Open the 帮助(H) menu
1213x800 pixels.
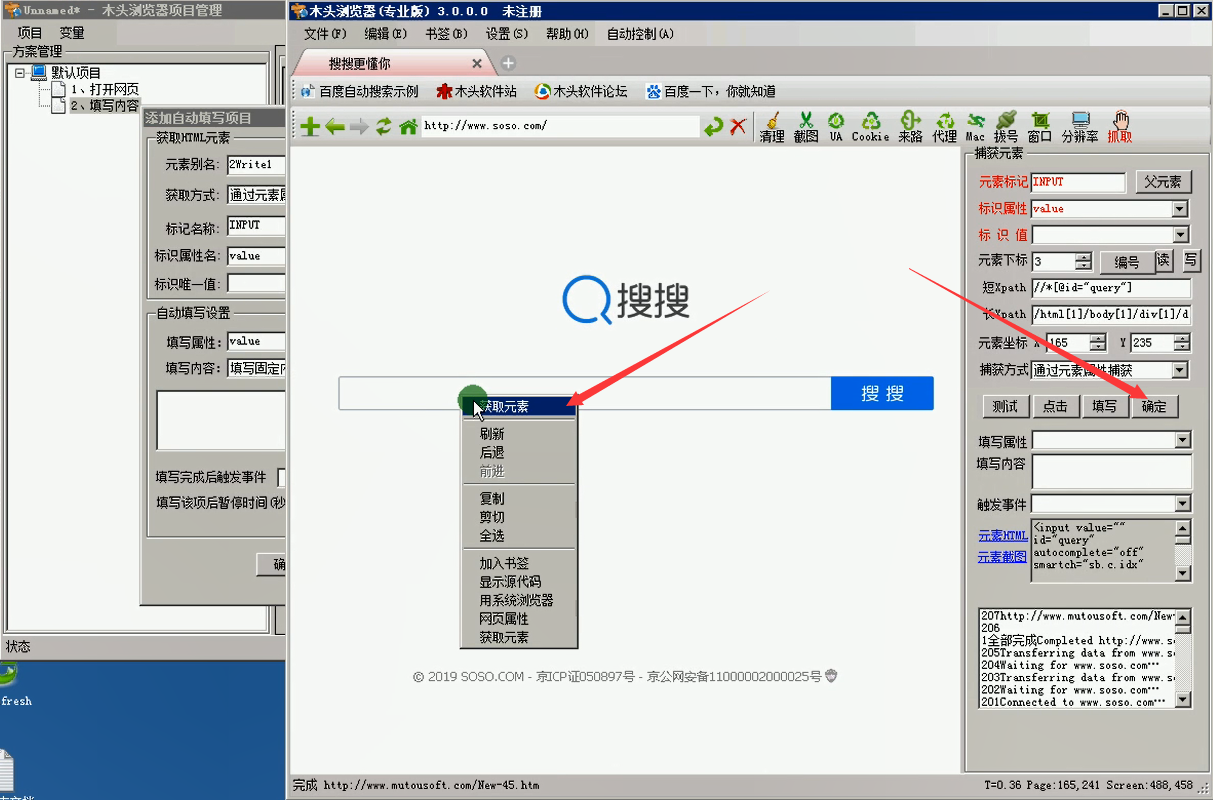coord(567,33)
